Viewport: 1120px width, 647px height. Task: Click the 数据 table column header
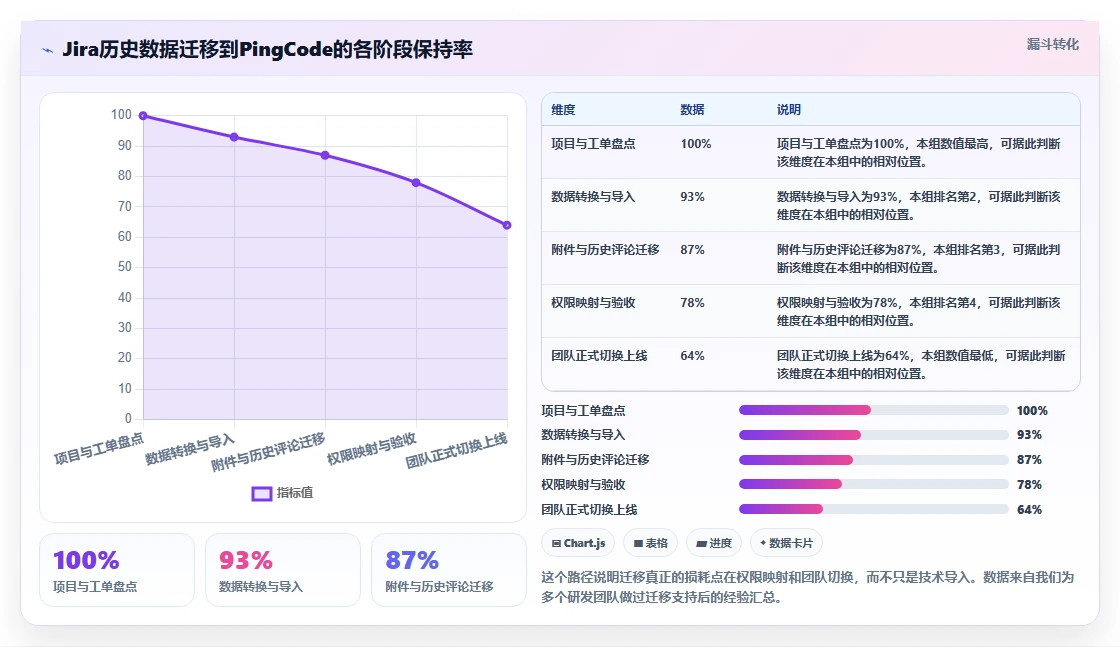(692, 110)
